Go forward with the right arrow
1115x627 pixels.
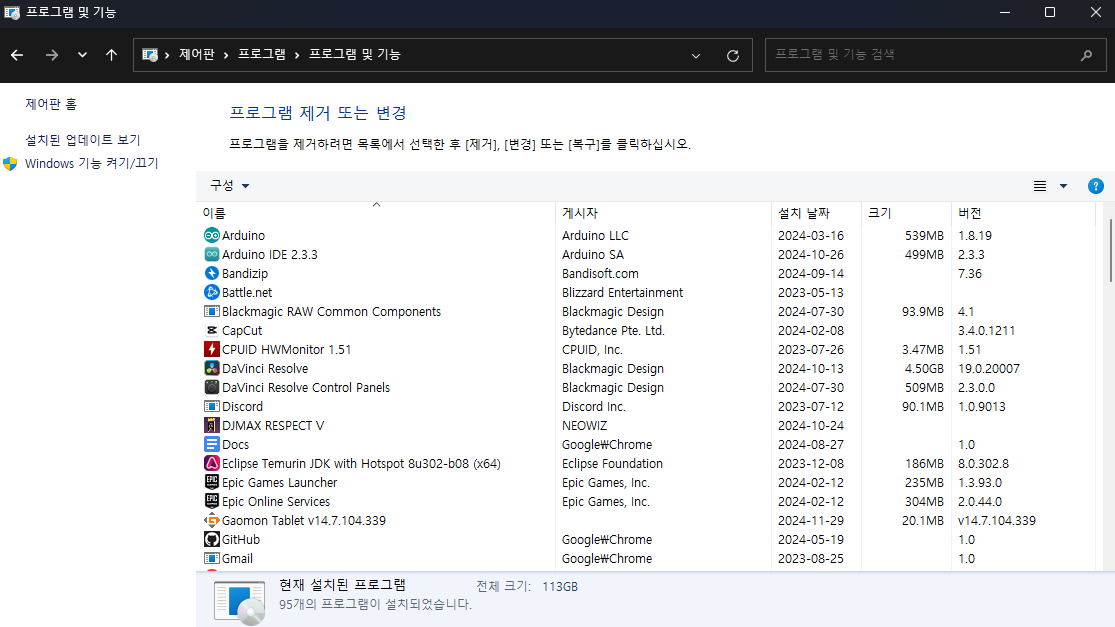coord(52,55)
